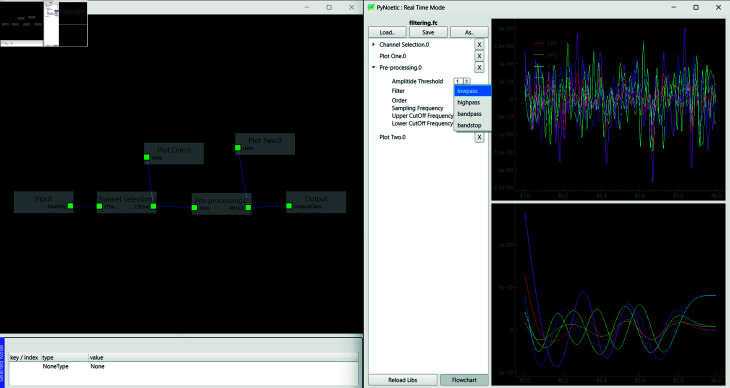Click the Output node's green input terminal
The image size is (730, 388).
point(289,206)
